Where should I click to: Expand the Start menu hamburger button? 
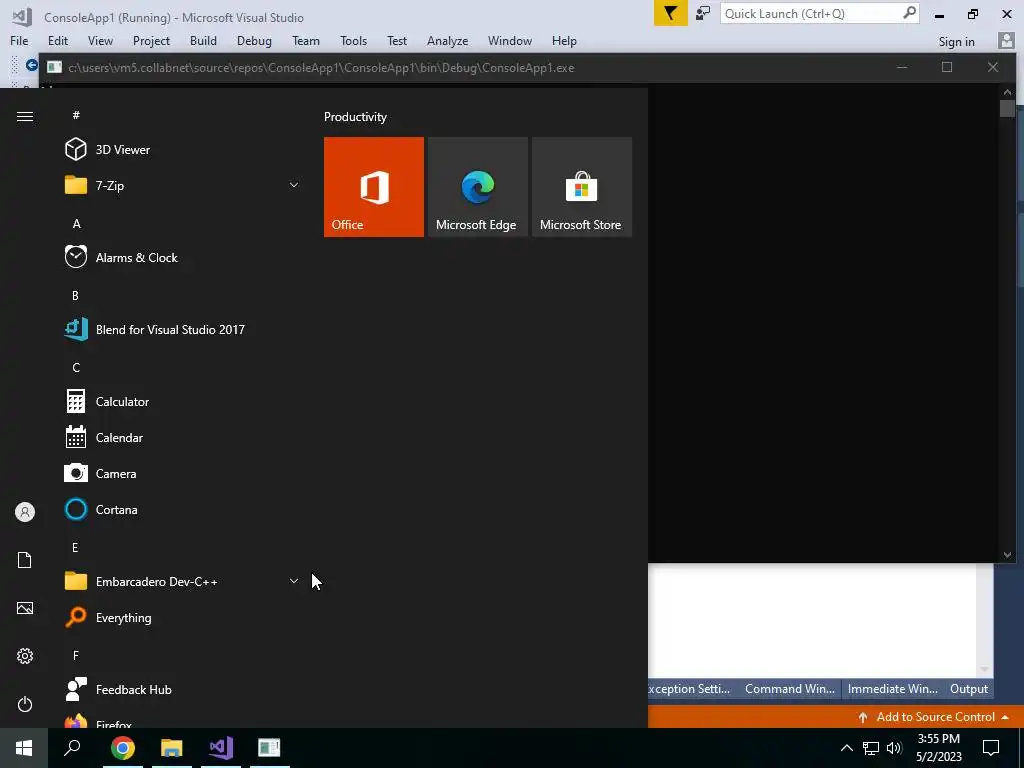pyautogui.click(x=25, y=116)
